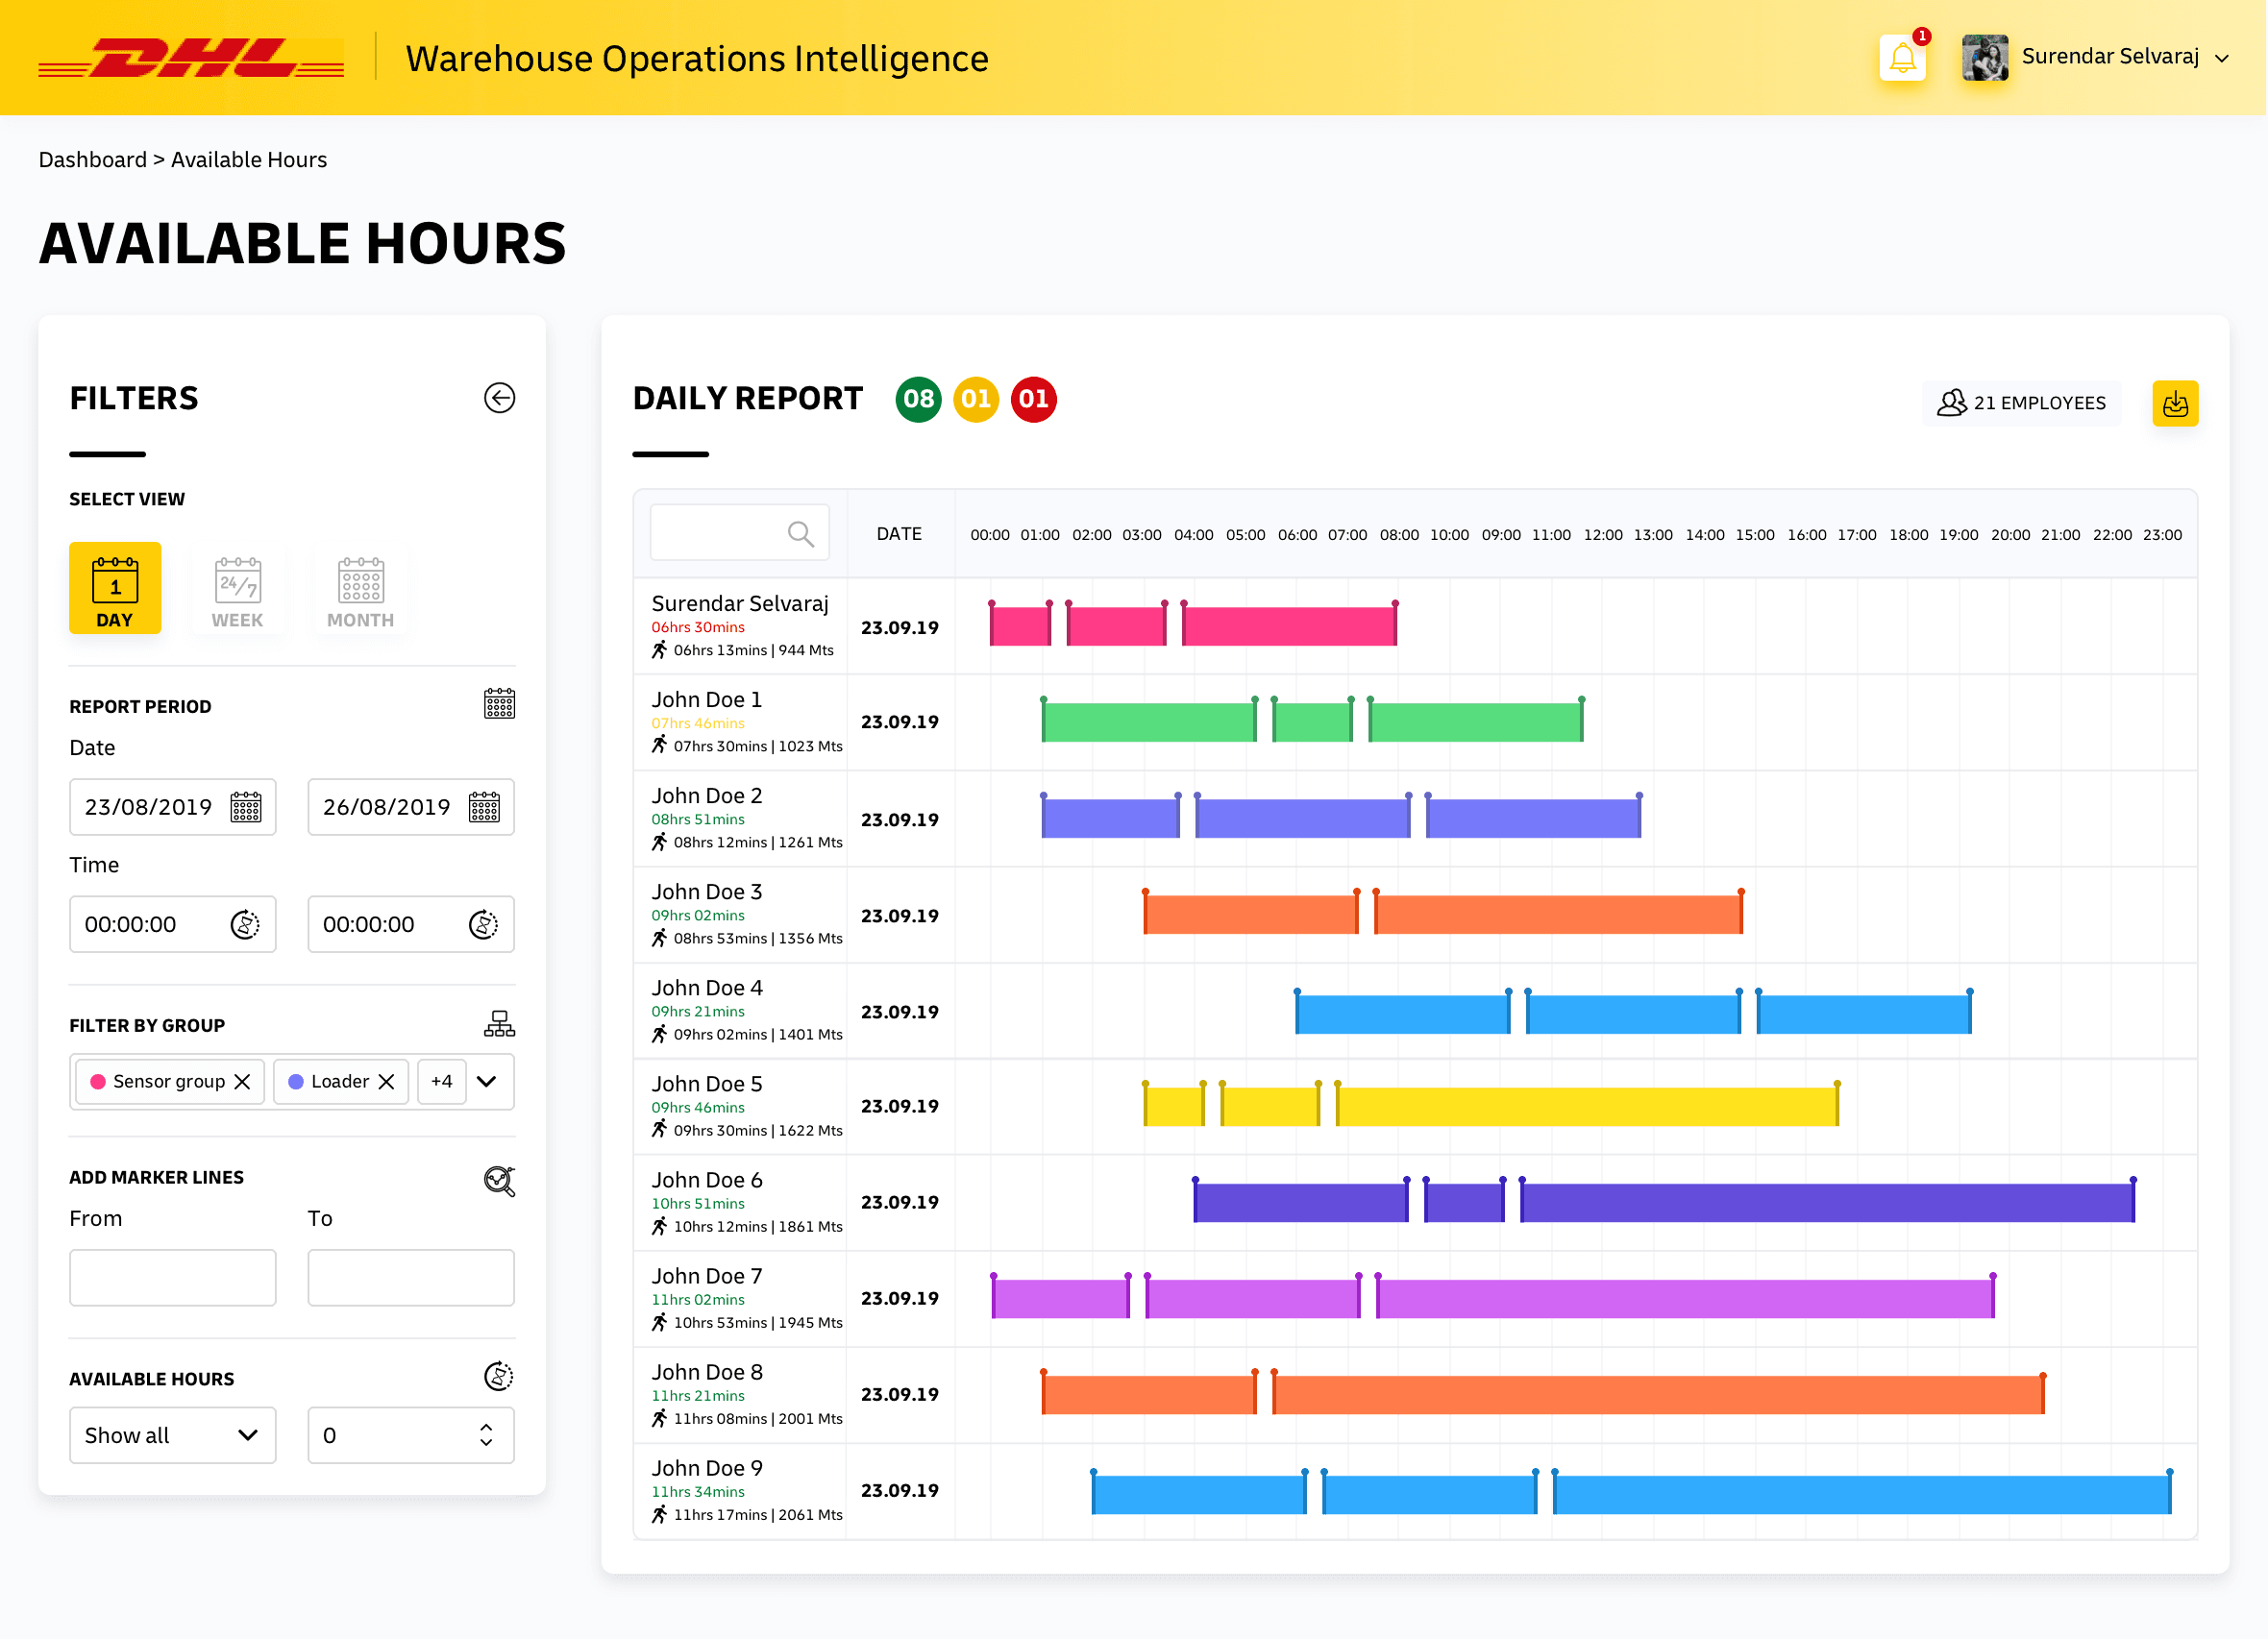The image size is (2268, 1639).
Task: Click the search magnifier icon in report
Action: (x=800, y=534)
